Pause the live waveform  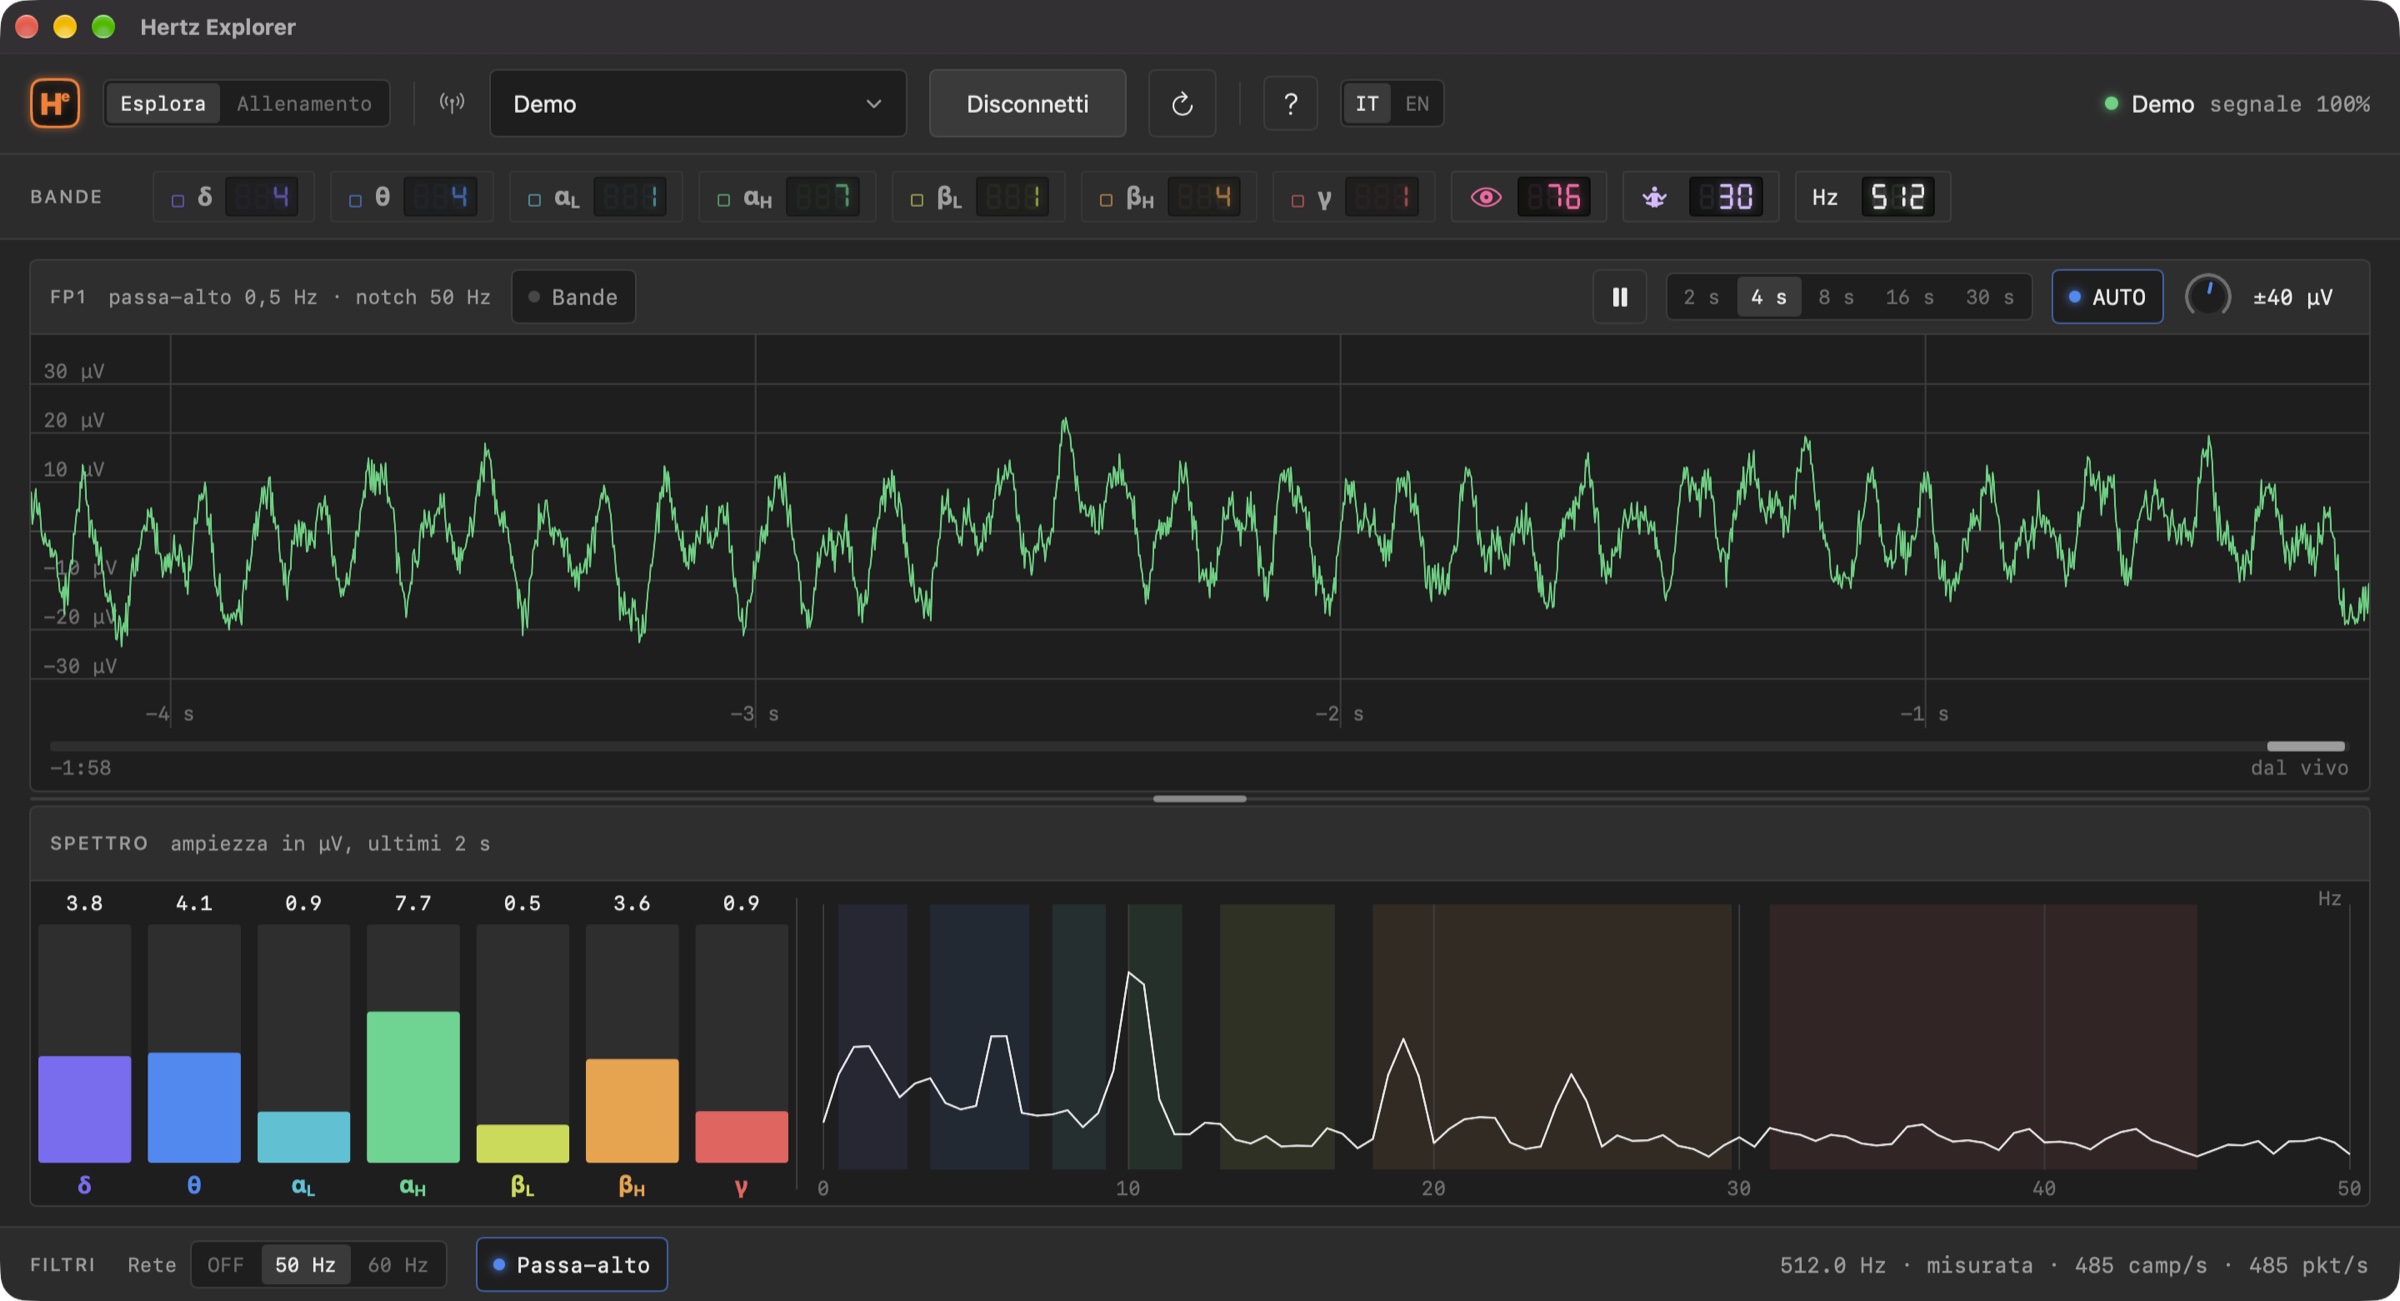pos(1620,297)
